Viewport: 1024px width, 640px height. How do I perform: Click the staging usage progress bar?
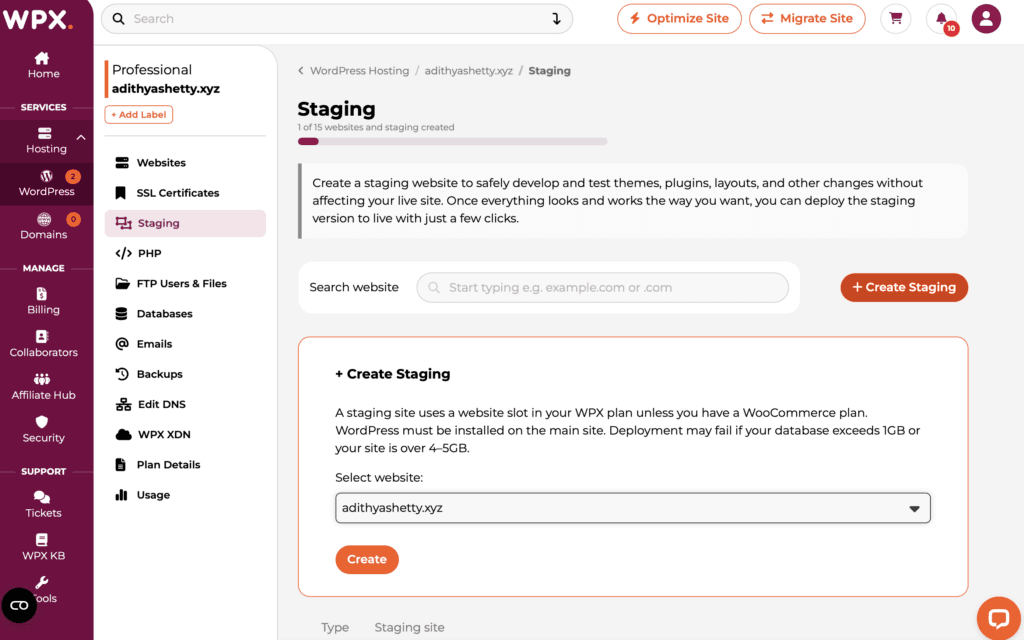pyautogui.click(x=452, y=141)
